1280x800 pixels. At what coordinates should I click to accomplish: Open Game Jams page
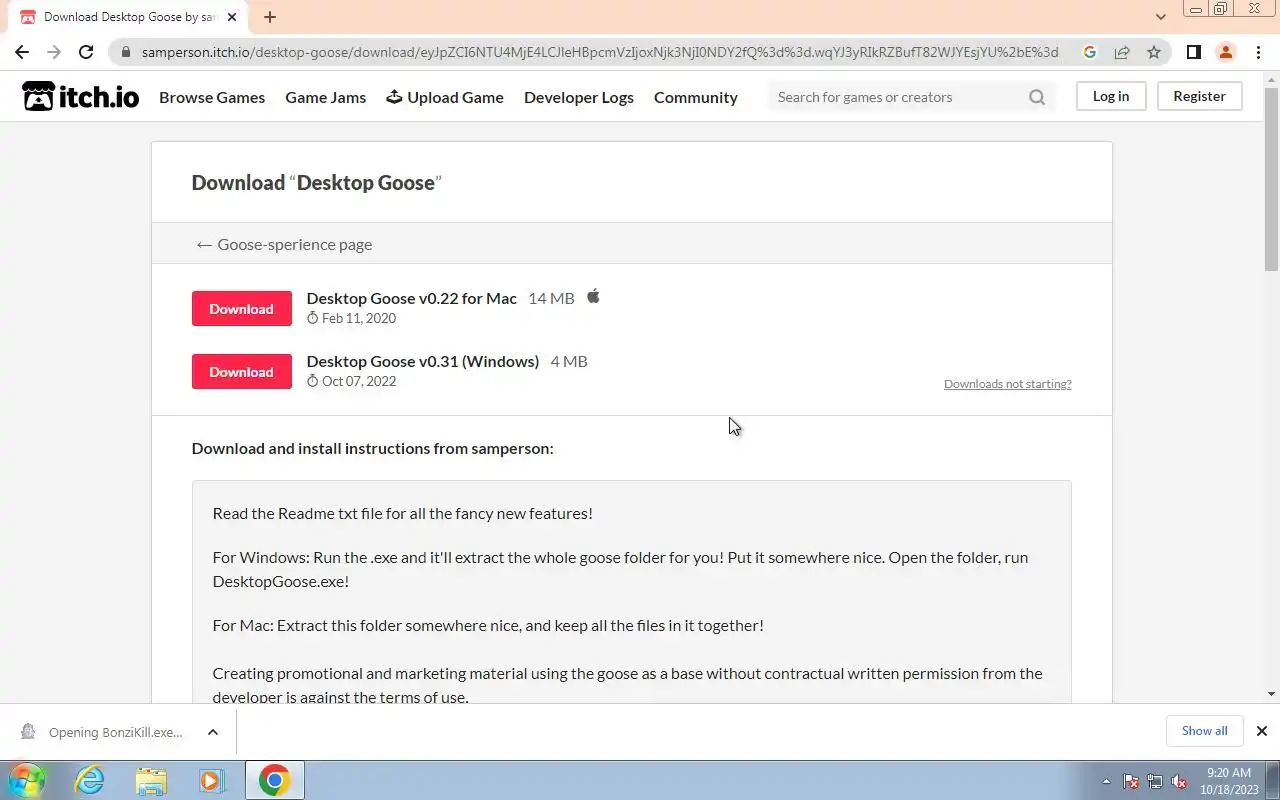coord(325,97)
